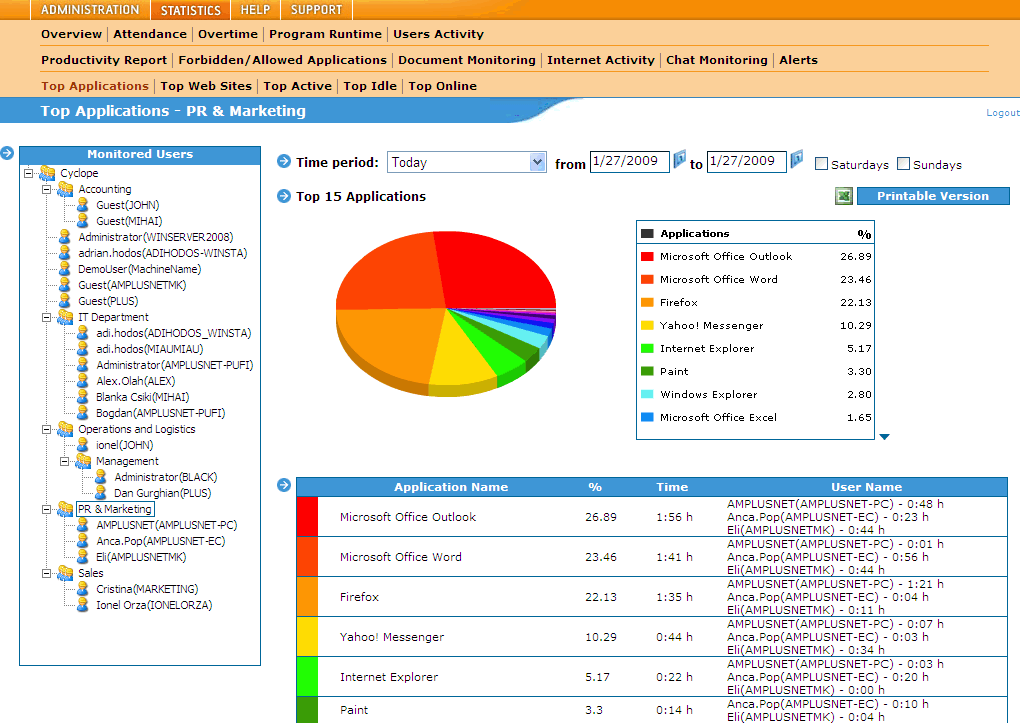The width and height of the screenshot is (1020, 723).
Task: Click the IT Department group icon
Action: tap(65, 317)
